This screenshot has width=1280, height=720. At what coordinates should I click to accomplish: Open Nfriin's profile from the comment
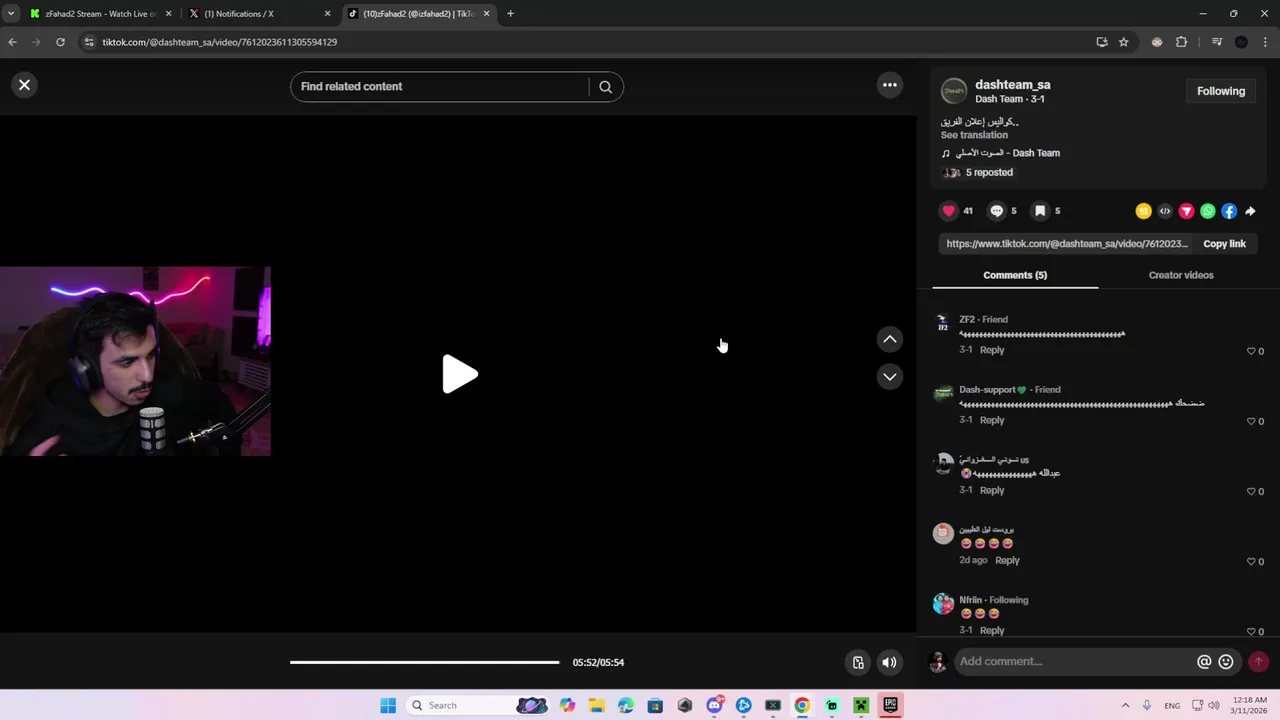click(970, 600)
